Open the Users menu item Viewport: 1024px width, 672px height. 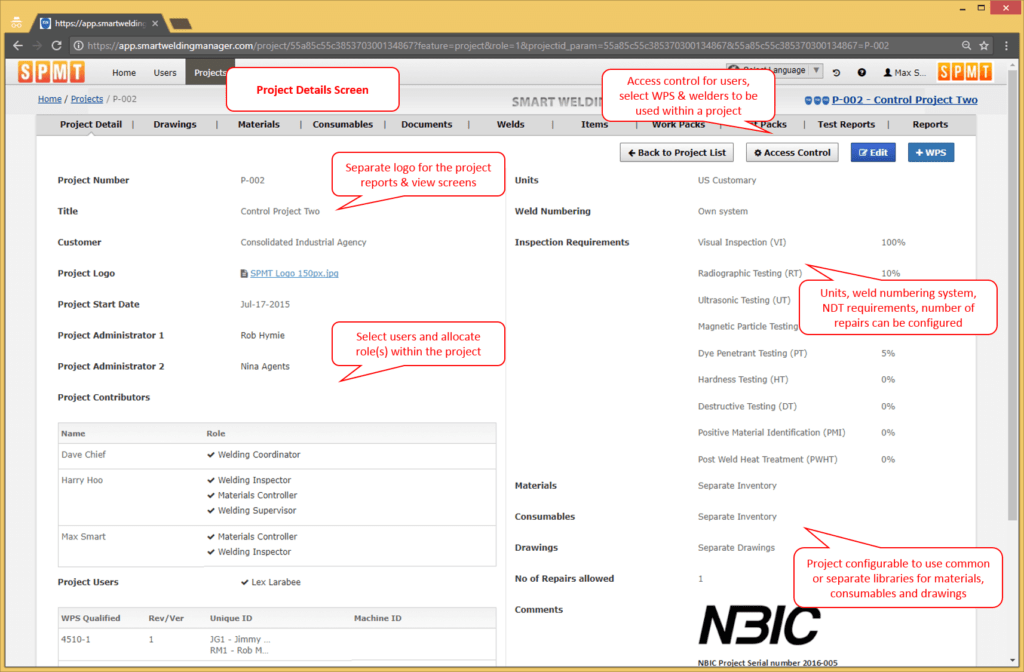pos(165,72)
